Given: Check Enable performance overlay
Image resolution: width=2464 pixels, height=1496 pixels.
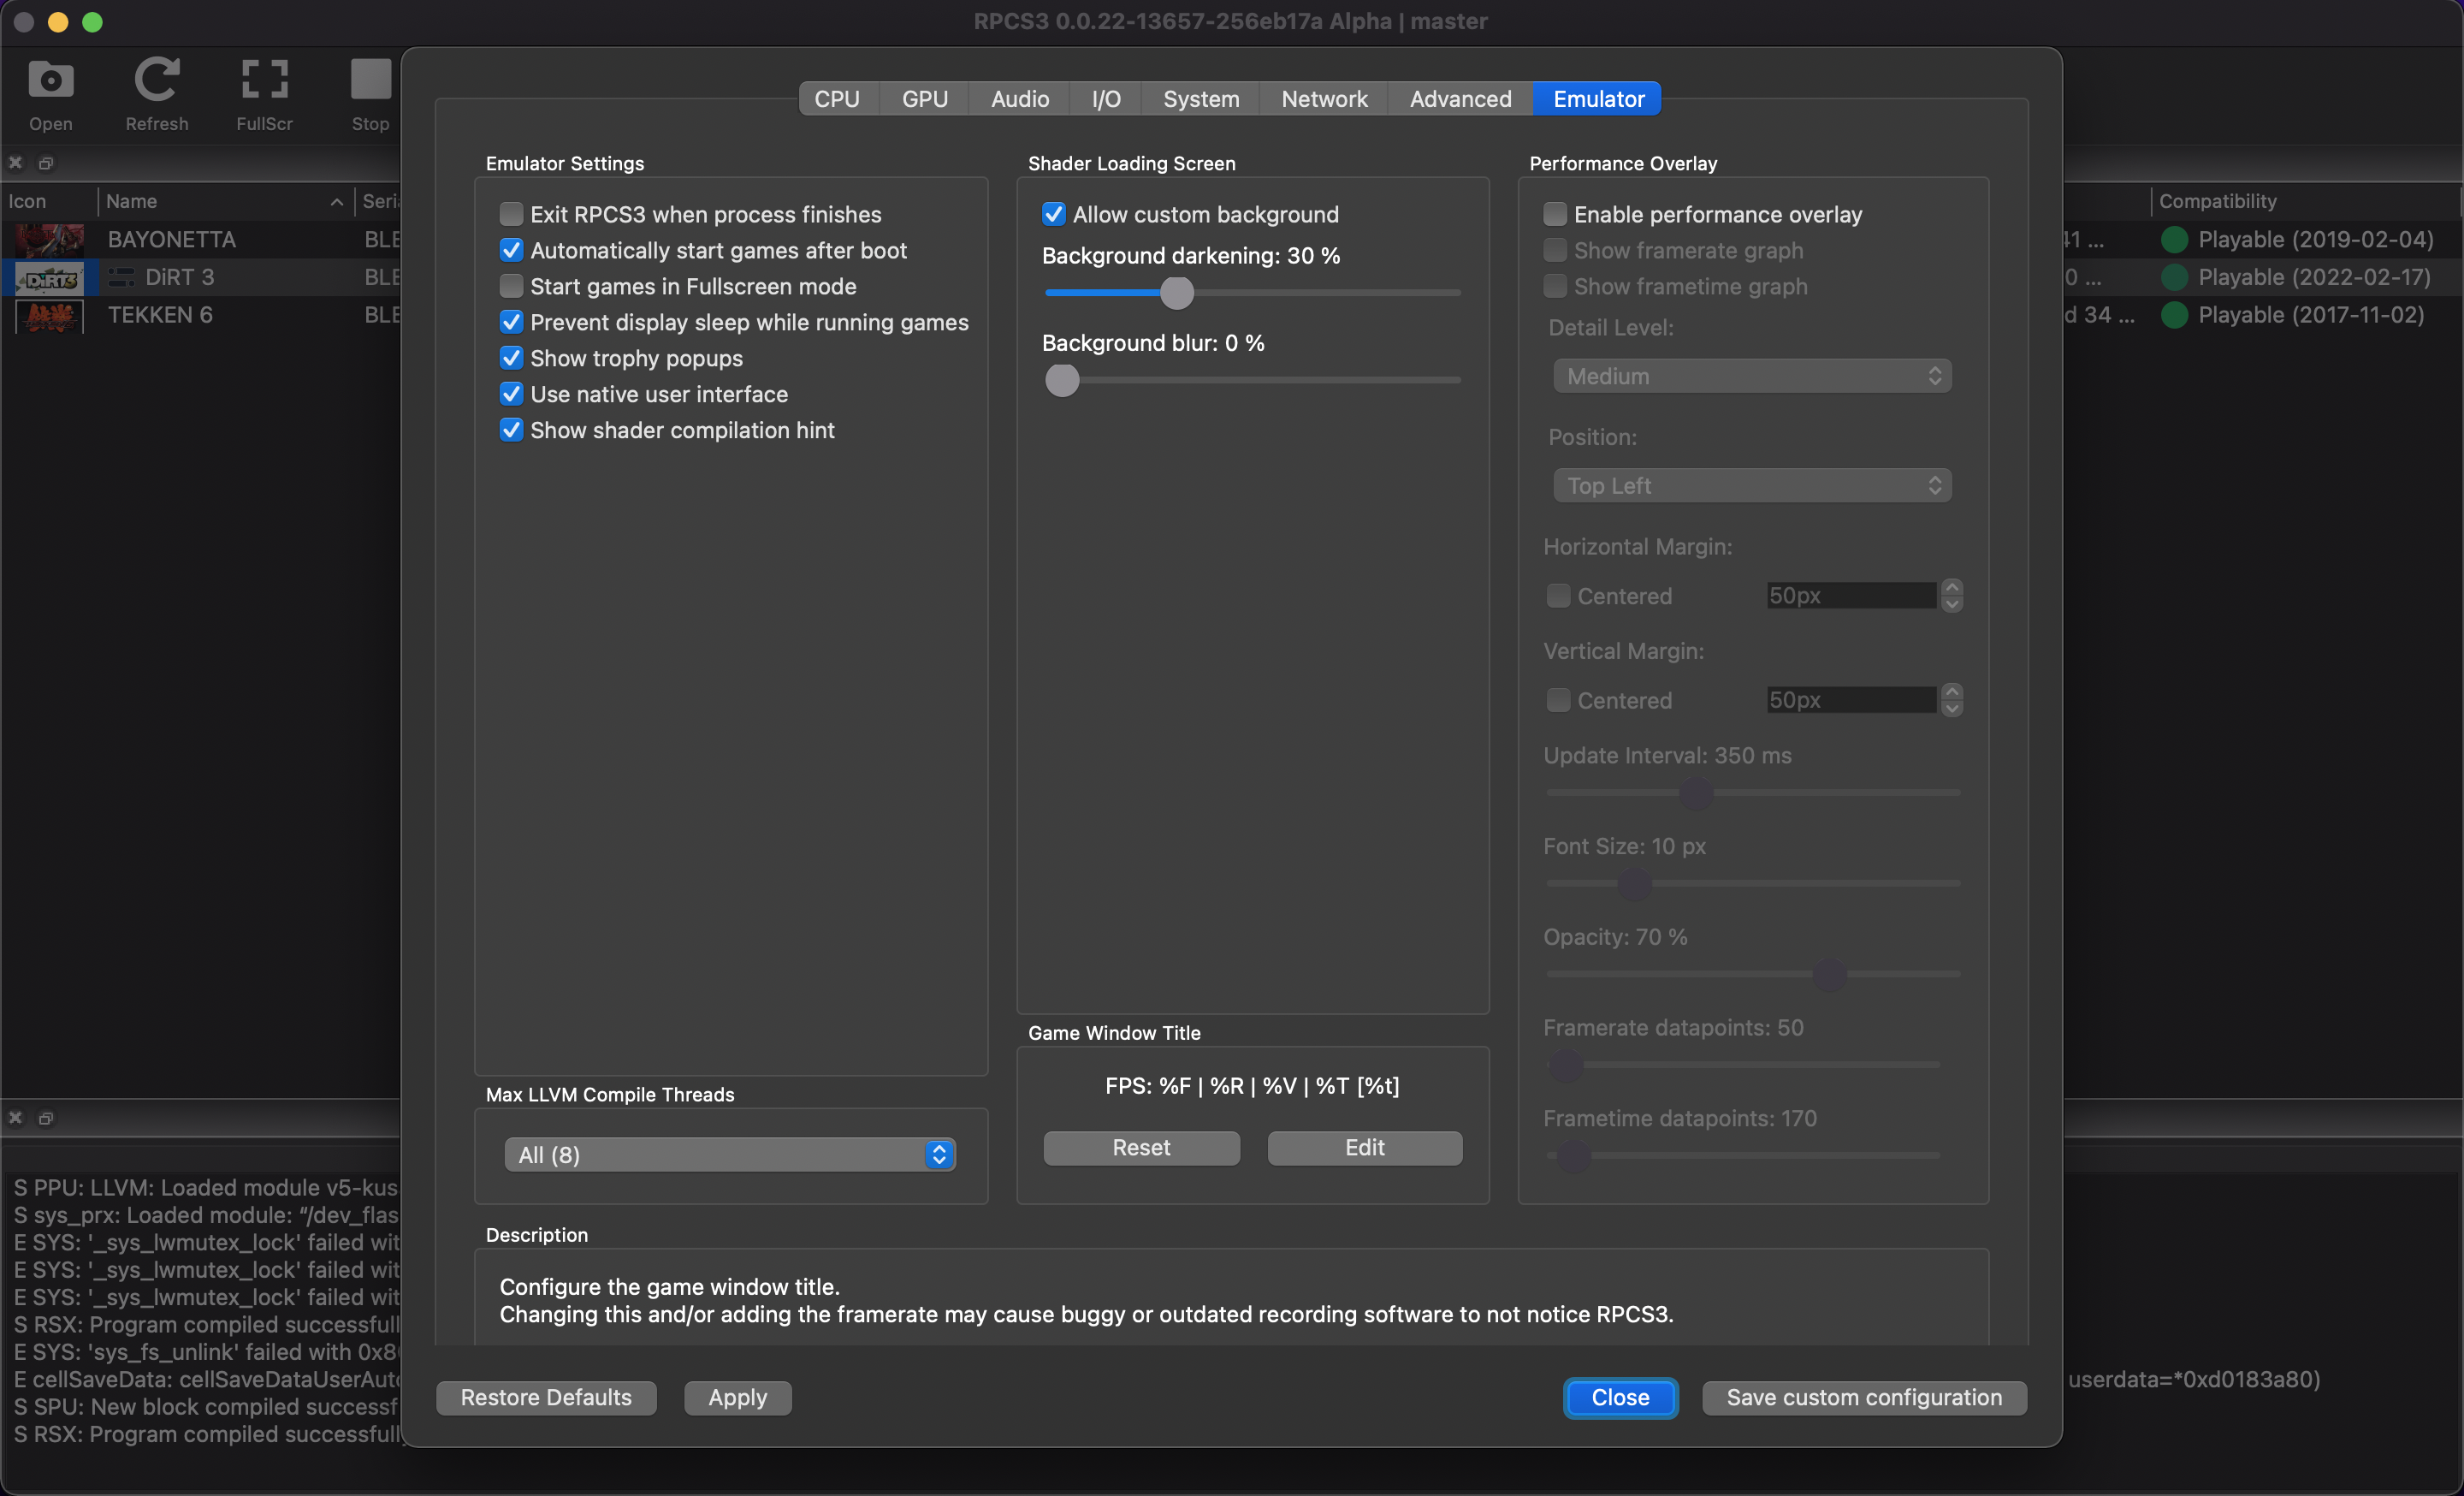Looking at the screenshot, I should (x=1554, y=214).
